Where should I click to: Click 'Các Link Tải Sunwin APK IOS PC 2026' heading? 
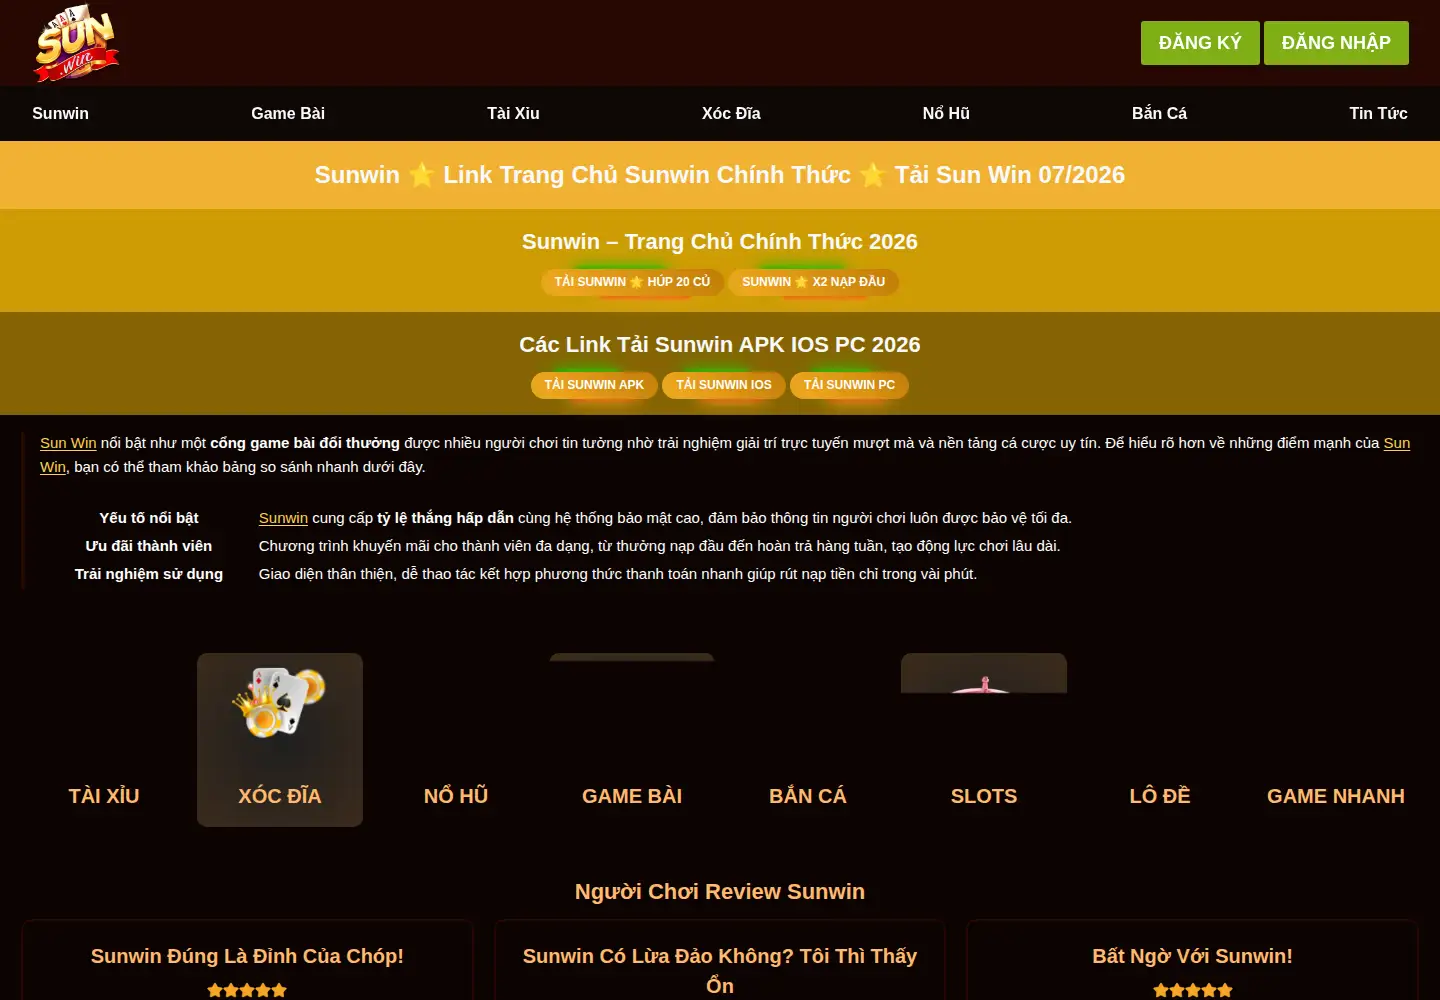click(x=720, y=345)
